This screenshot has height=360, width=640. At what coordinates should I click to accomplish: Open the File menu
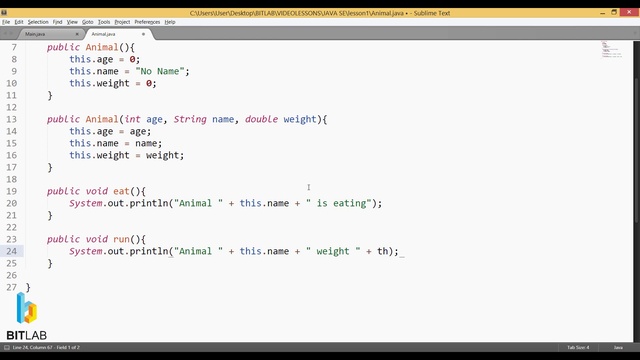click(6, 22)
